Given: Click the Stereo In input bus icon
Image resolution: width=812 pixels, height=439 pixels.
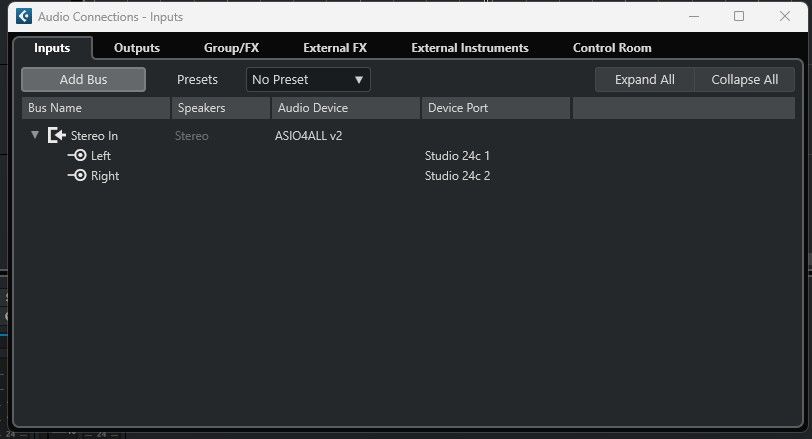Looking at the screenshot, I should [56, 136].
